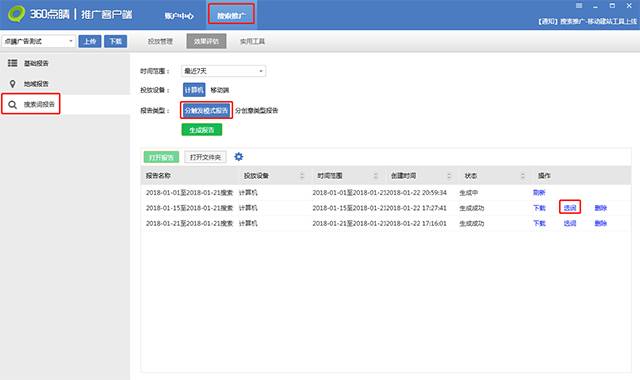
Task: Select 基础报告 in the left sidebar
Action: pyautogui.click(x=36, y=63)
